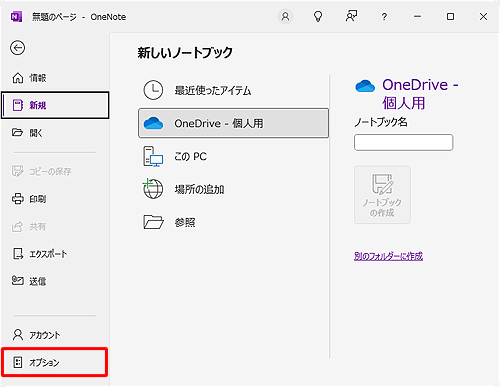Click the ノートブック名 text field
The height and width of the screenshot is (387, 500).
pos(403,143)
